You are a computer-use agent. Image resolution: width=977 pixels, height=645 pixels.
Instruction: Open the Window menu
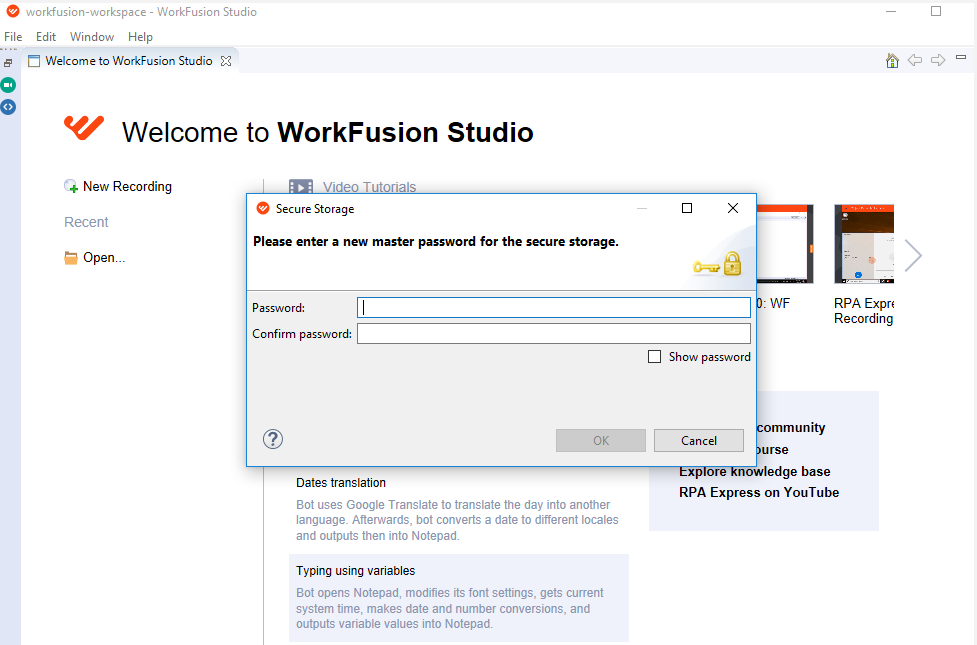click(92, 37)
